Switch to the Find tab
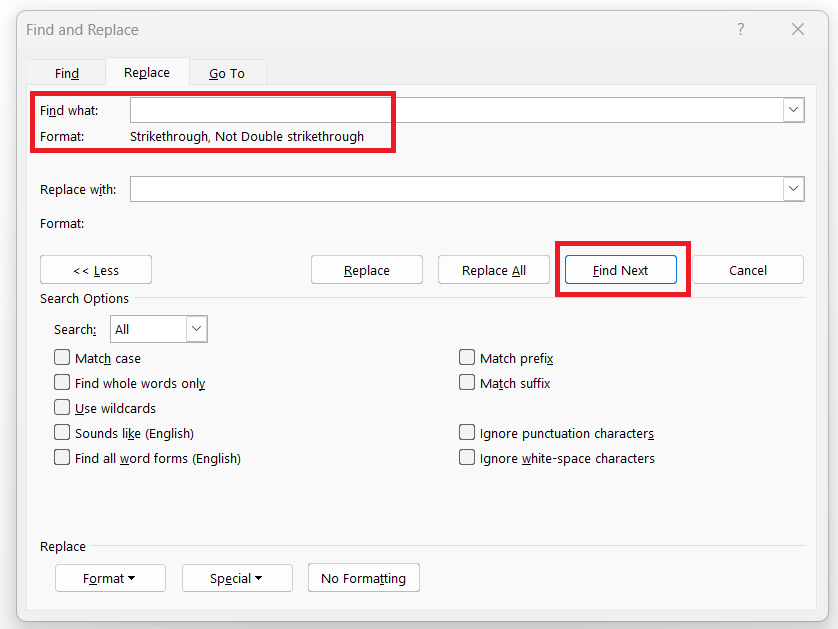Screen dimensions: 838x629 67,73
